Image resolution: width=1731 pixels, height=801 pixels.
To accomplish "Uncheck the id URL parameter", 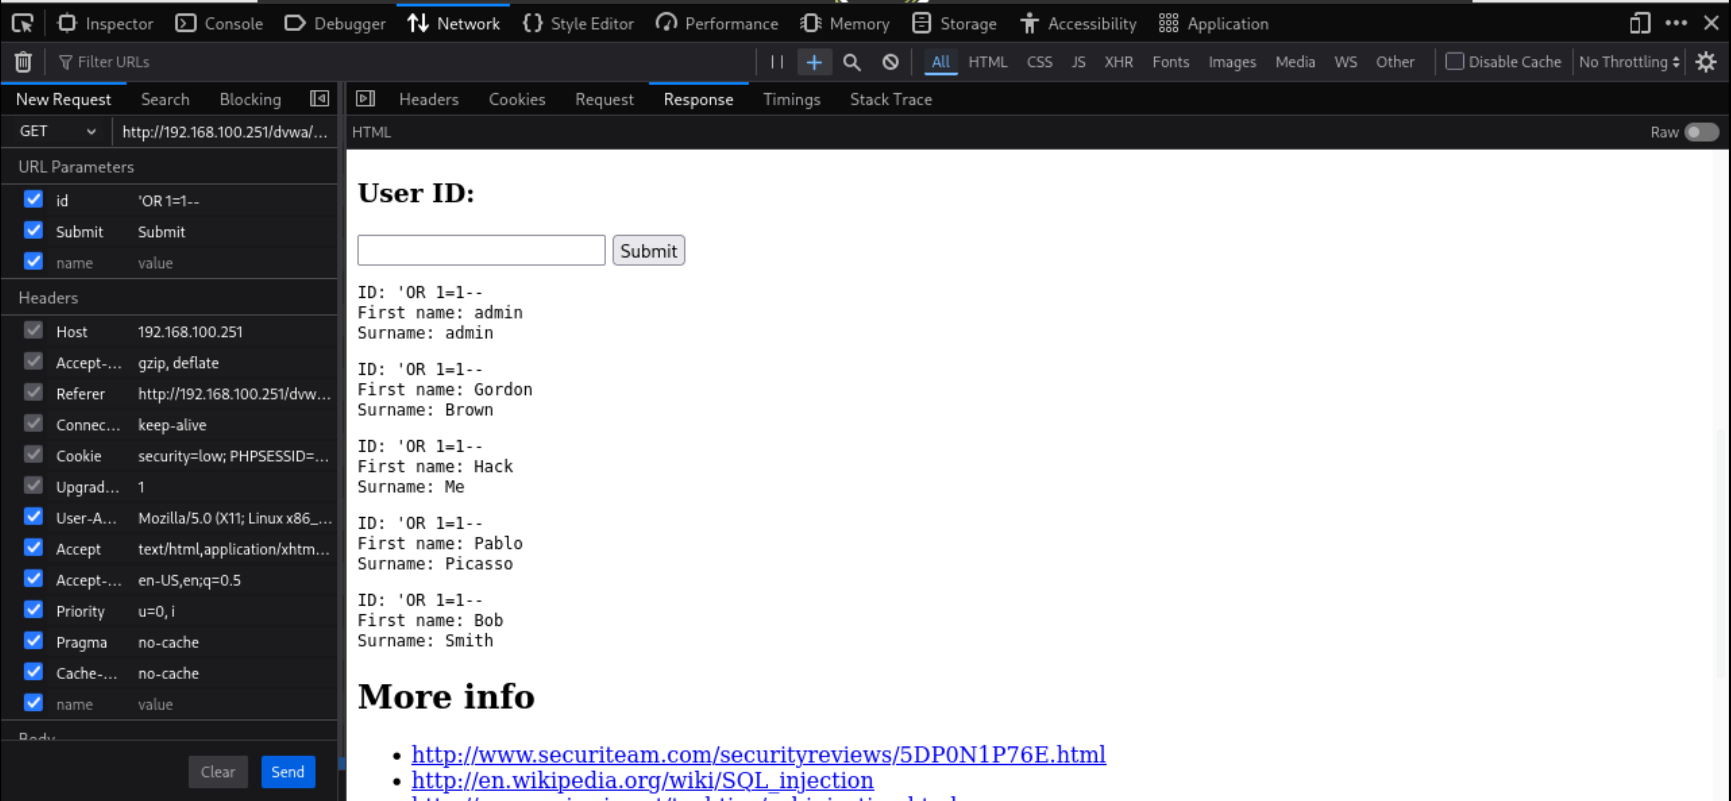I will [x=33, y=199].
